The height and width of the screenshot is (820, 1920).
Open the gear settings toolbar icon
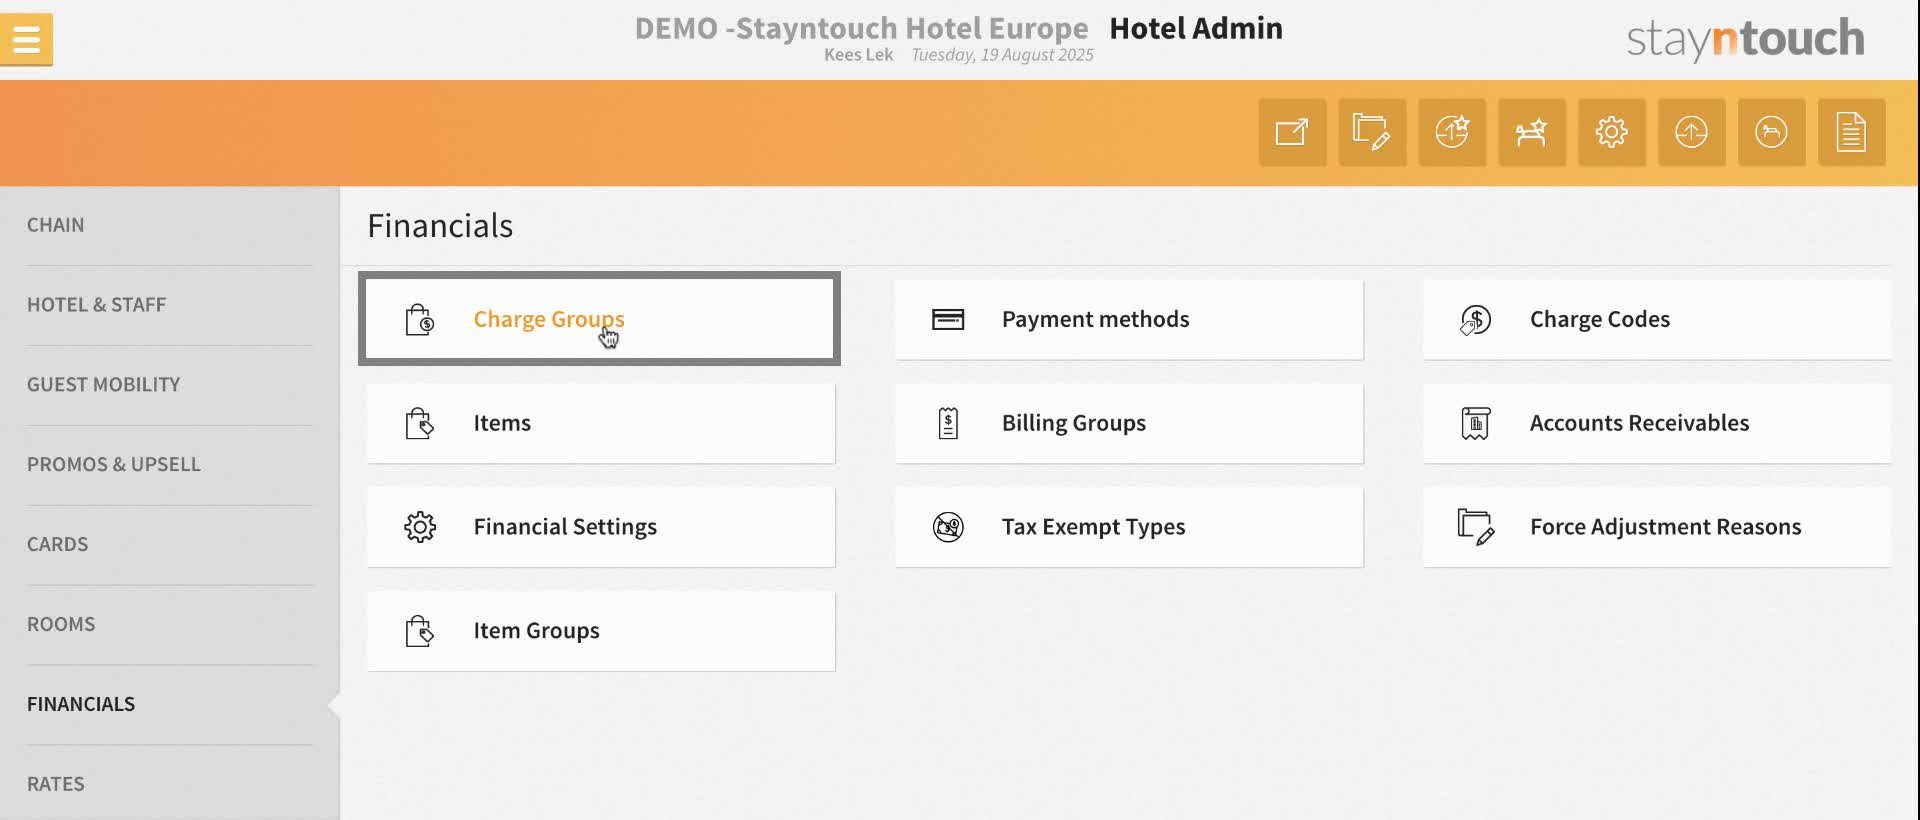[x=1612, y=132]
